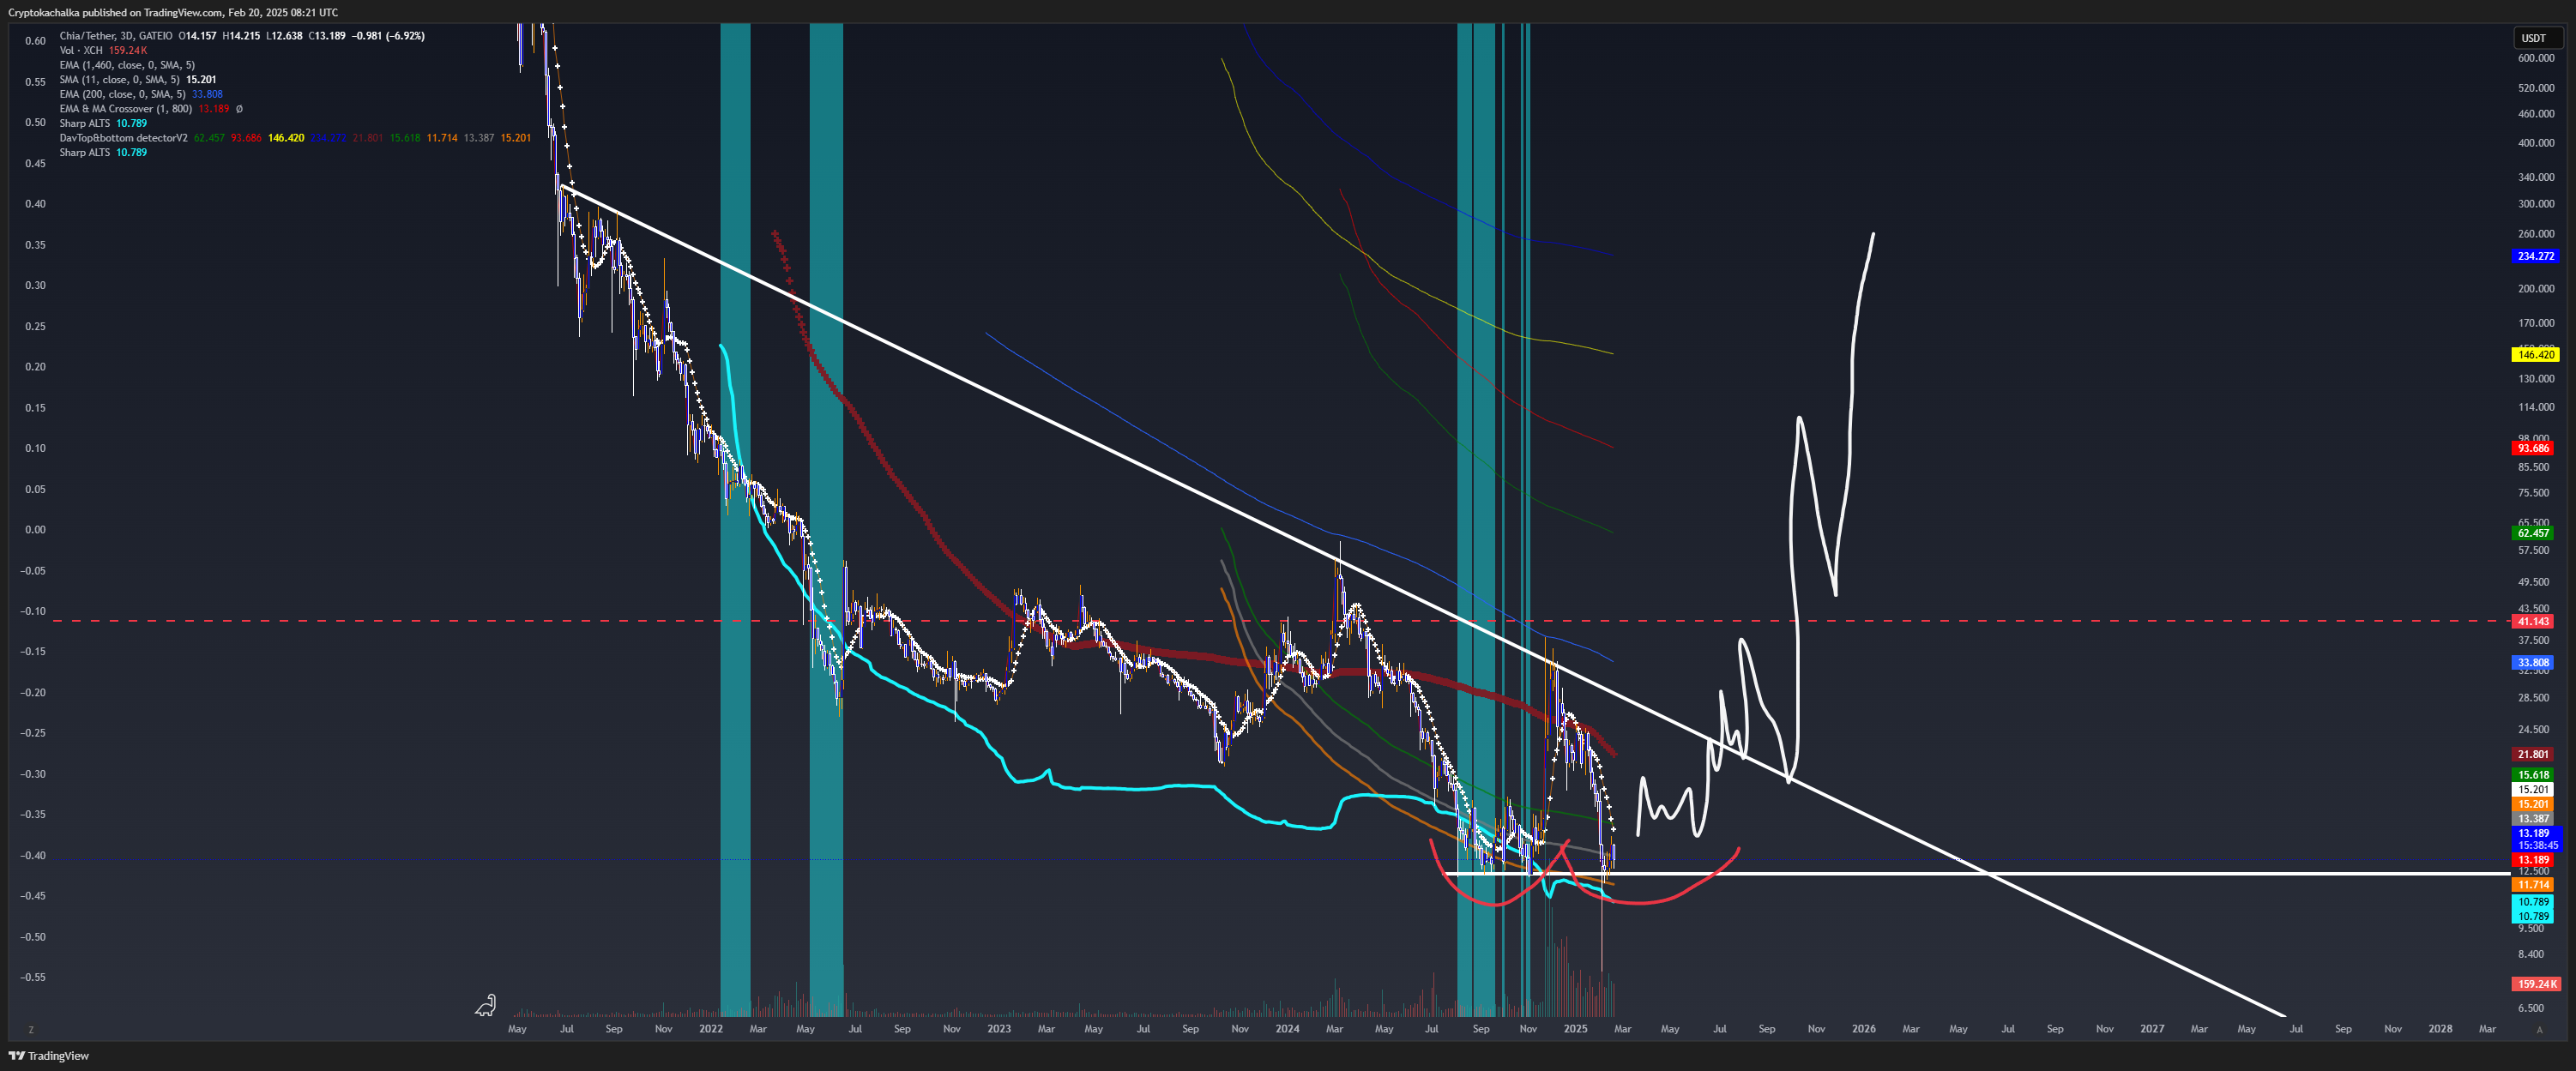The height and width of the screenshot is (1071, 2576).
Task: Click the 2025 year label on the time axis
Action: (x=1576, y=1029)
